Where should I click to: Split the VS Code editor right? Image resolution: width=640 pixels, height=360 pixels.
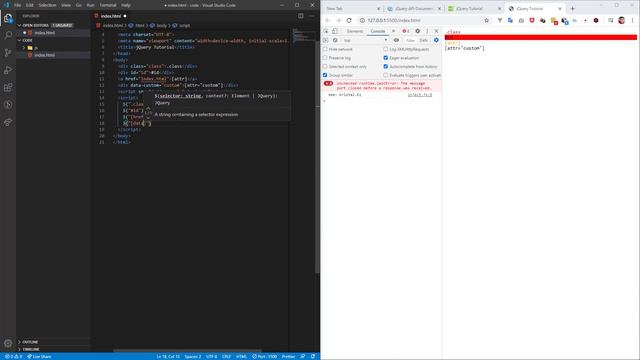click(301, 16)
